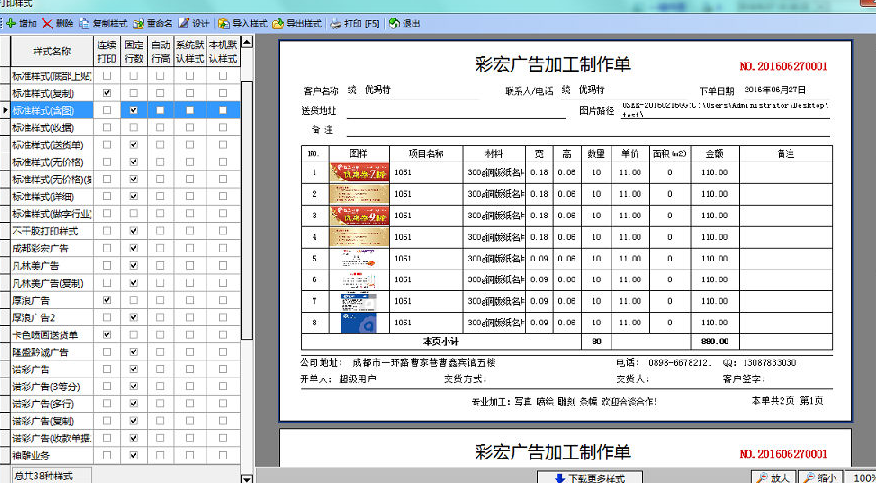The image size is (876, 483).
Task: Toggle 连续打印 checkbox for 卡色喷画送货单 row
Action: click(x=107, y=334)
